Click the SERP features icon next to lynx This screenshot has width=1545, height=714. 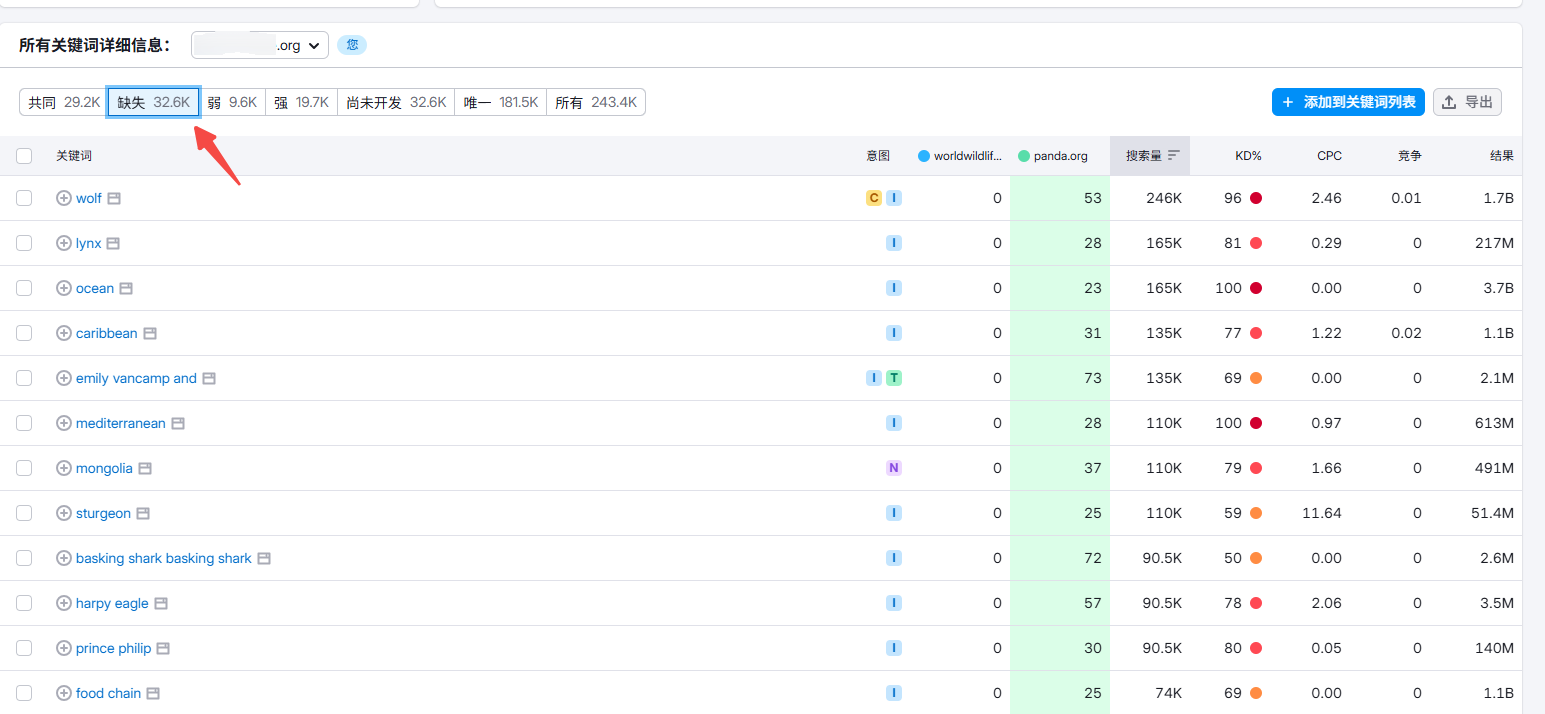coord(112,242)
